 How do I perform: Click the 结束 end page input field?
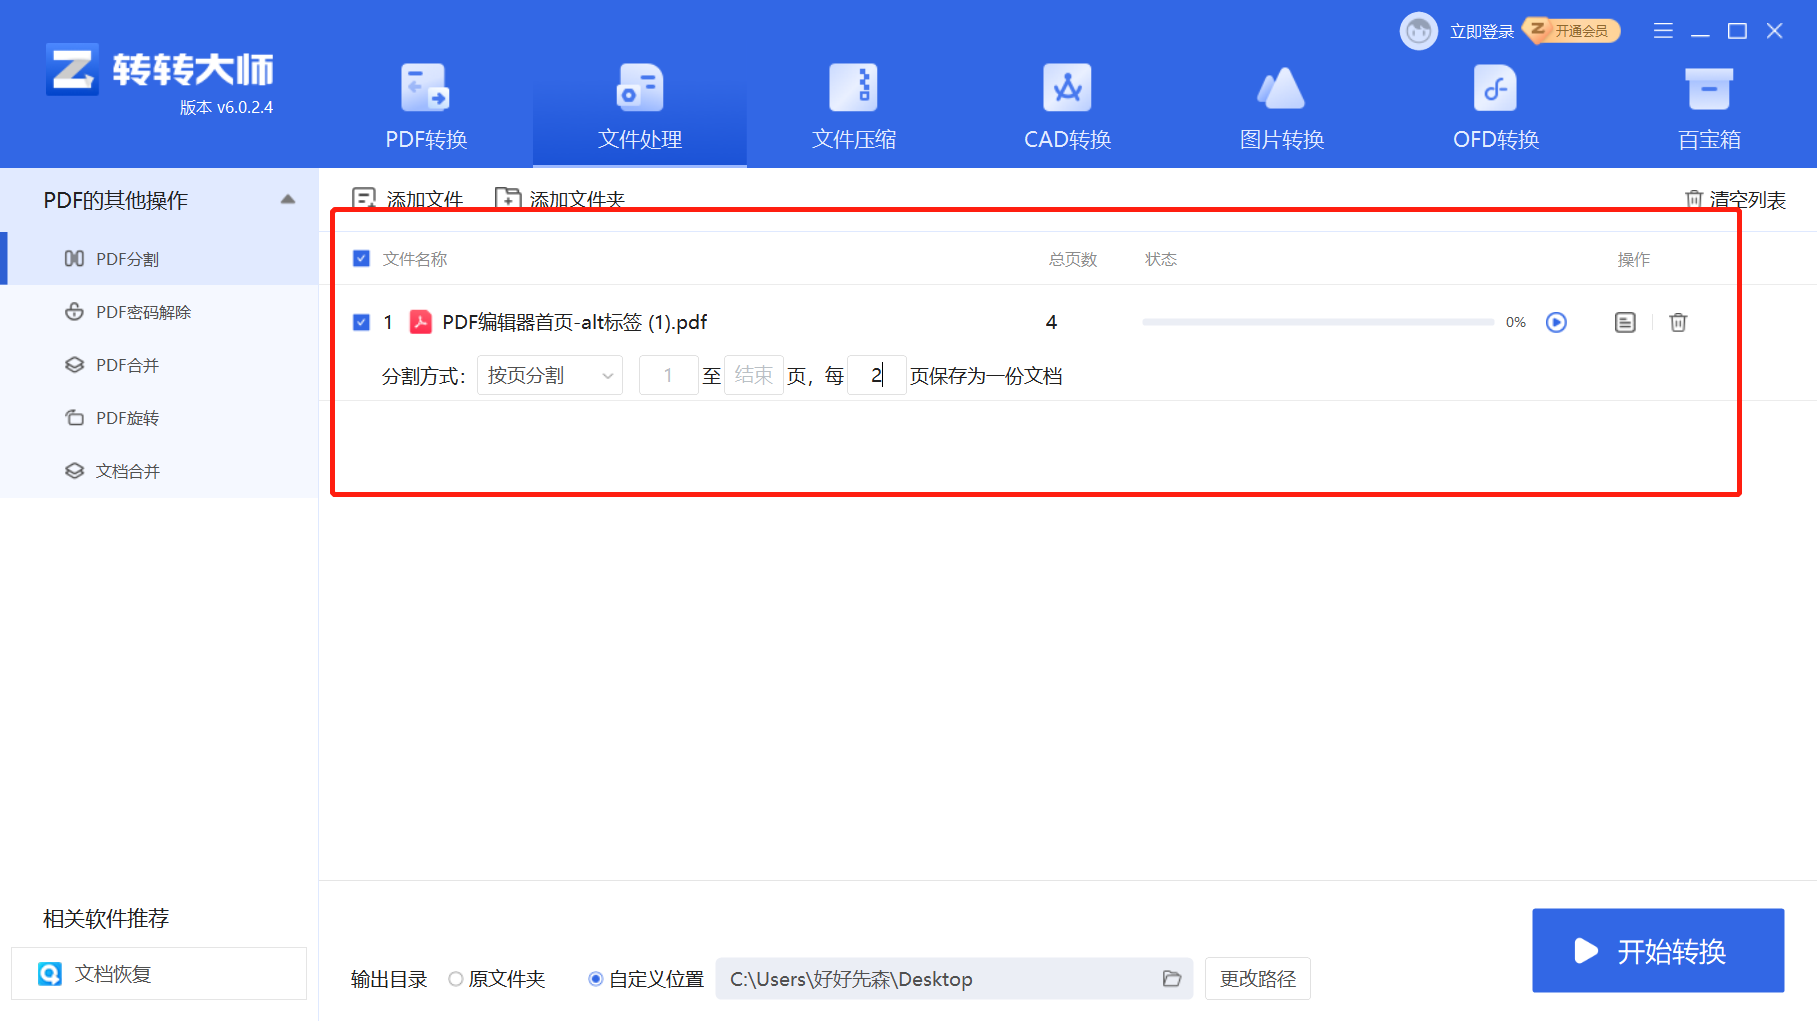753,375
